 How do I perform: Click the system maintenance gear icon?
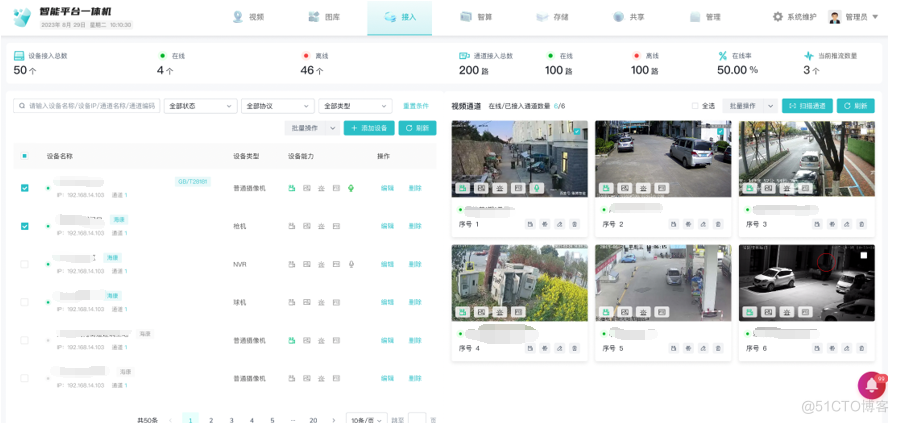point(777,17)
